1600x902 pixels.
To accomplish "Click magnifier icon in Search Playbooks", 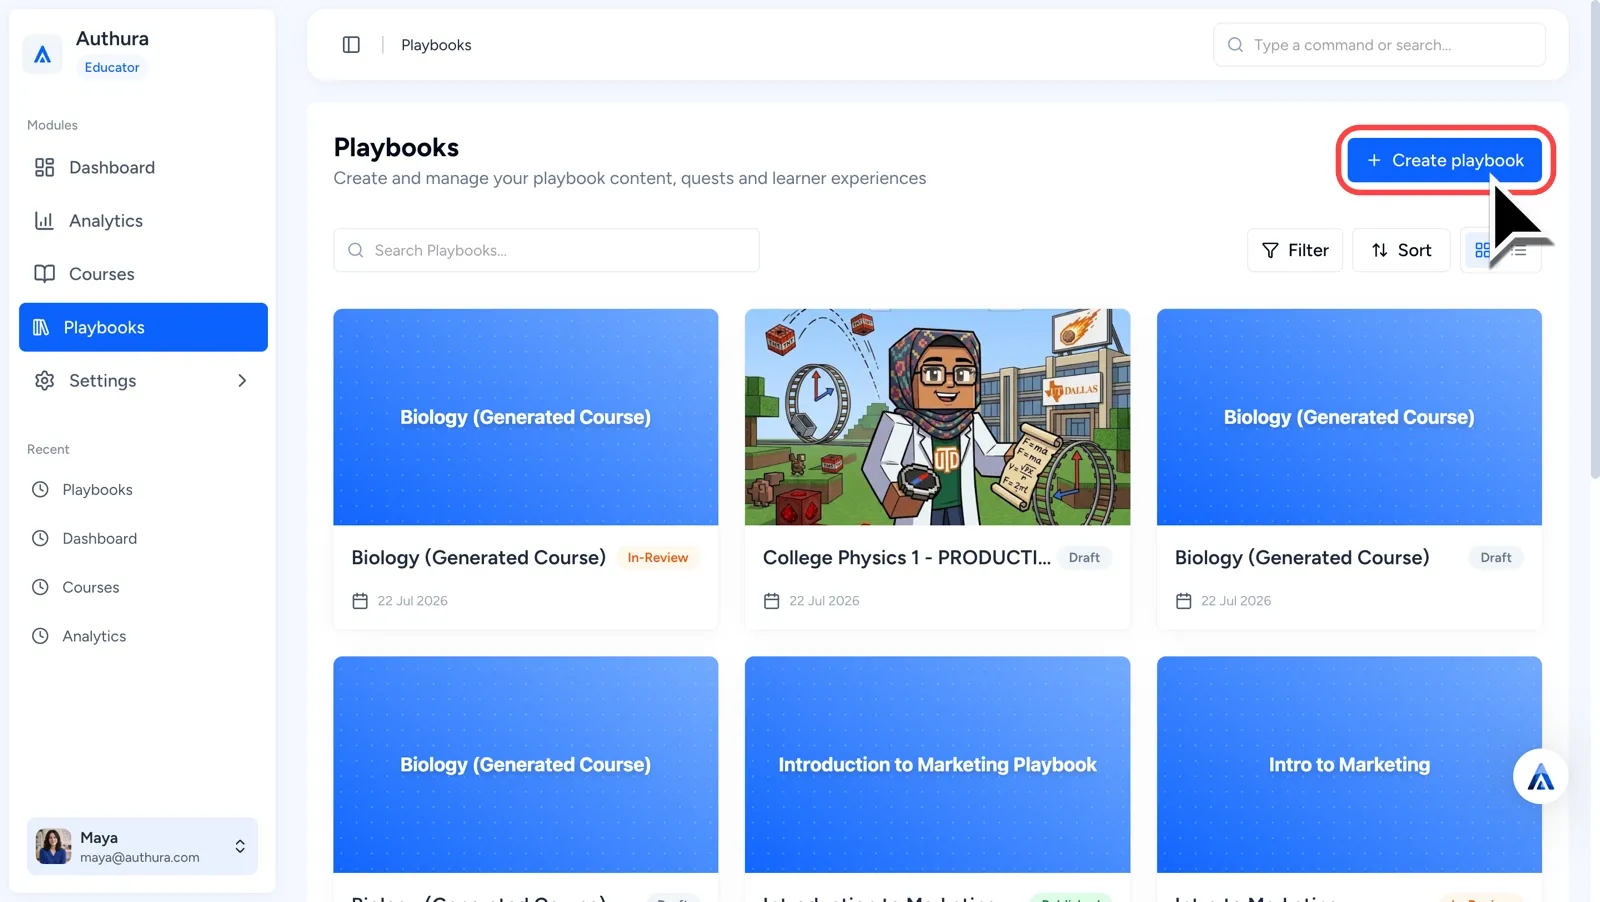I will (x=355, y=250).
